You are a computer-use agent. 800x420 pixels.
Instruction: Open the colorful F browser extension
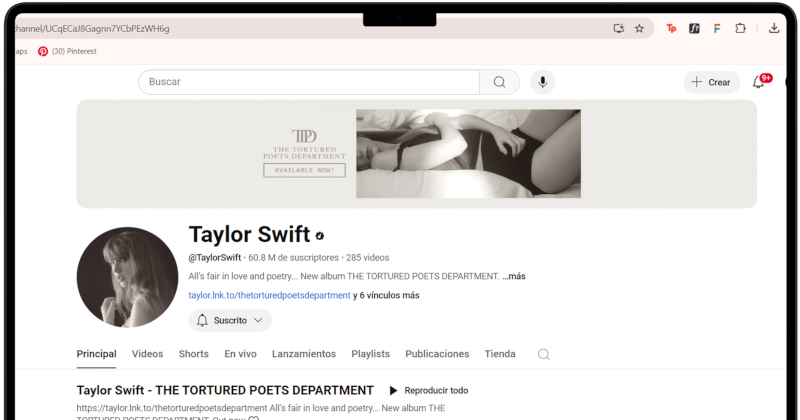coord(716,29)
